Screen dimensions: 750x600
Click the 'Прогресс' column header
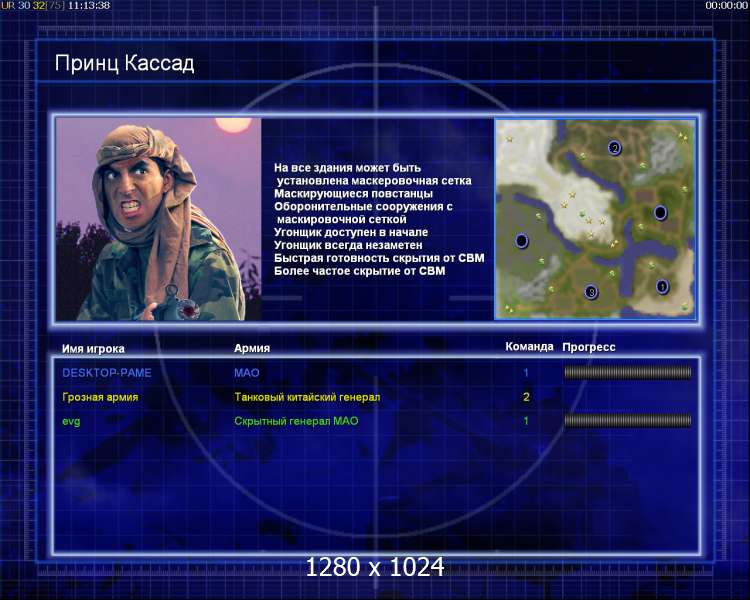(589, 347)
